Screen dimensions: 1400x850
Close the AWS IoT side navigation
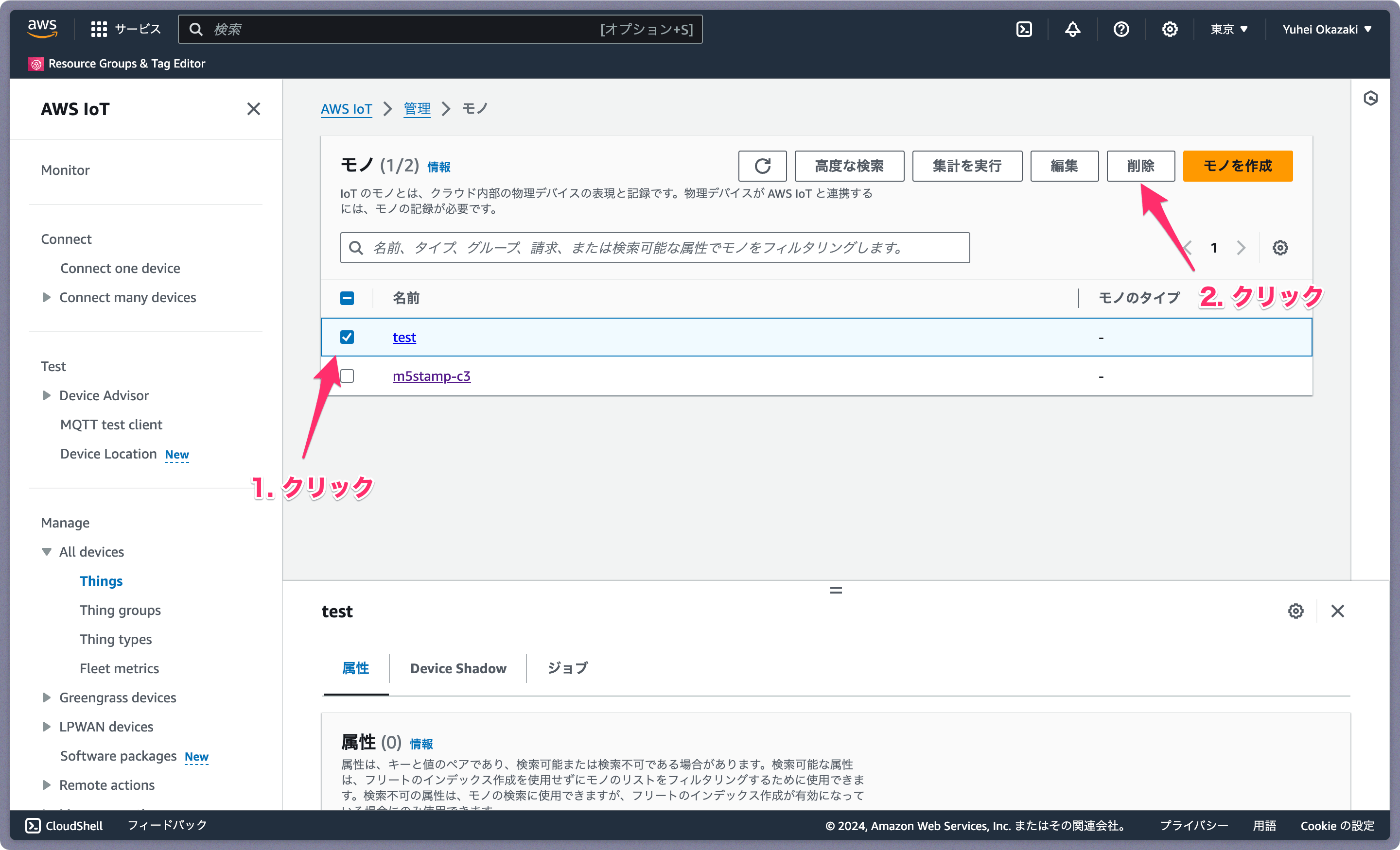click(254, 109)
